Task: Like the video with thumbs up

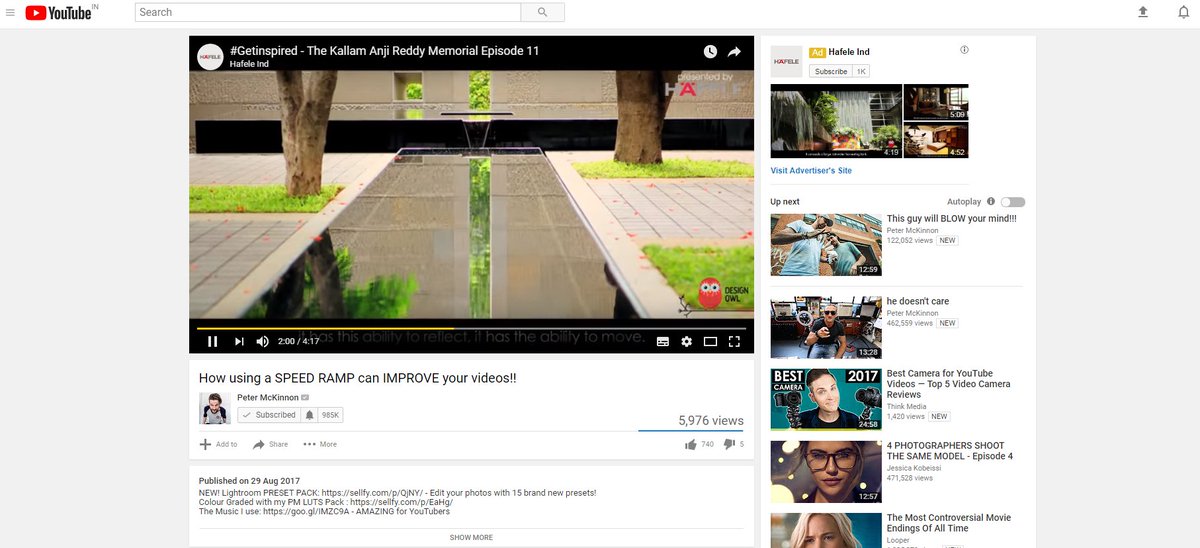Action: (691, 444)
